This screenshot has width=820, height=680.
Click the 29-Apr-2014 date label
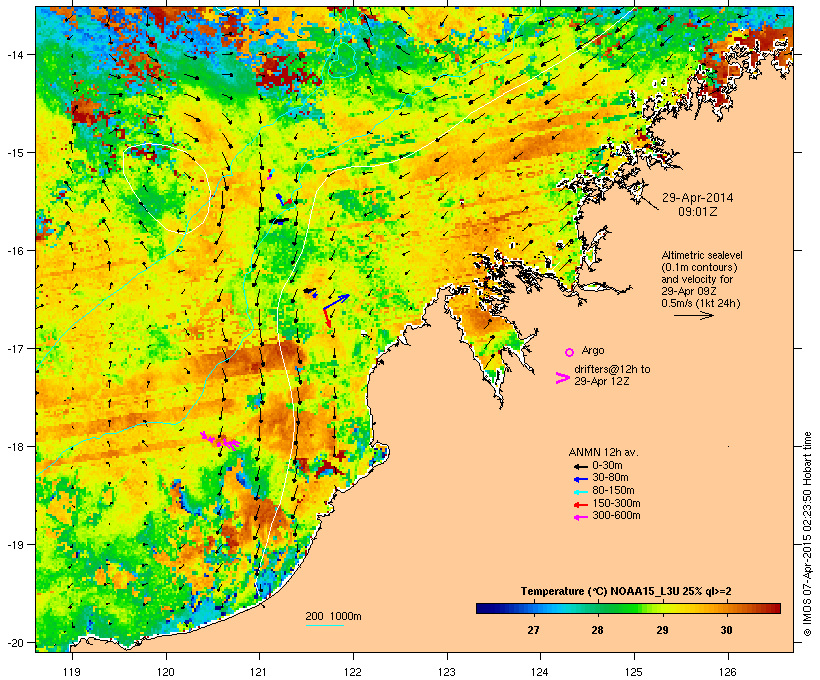pos(698,198)
